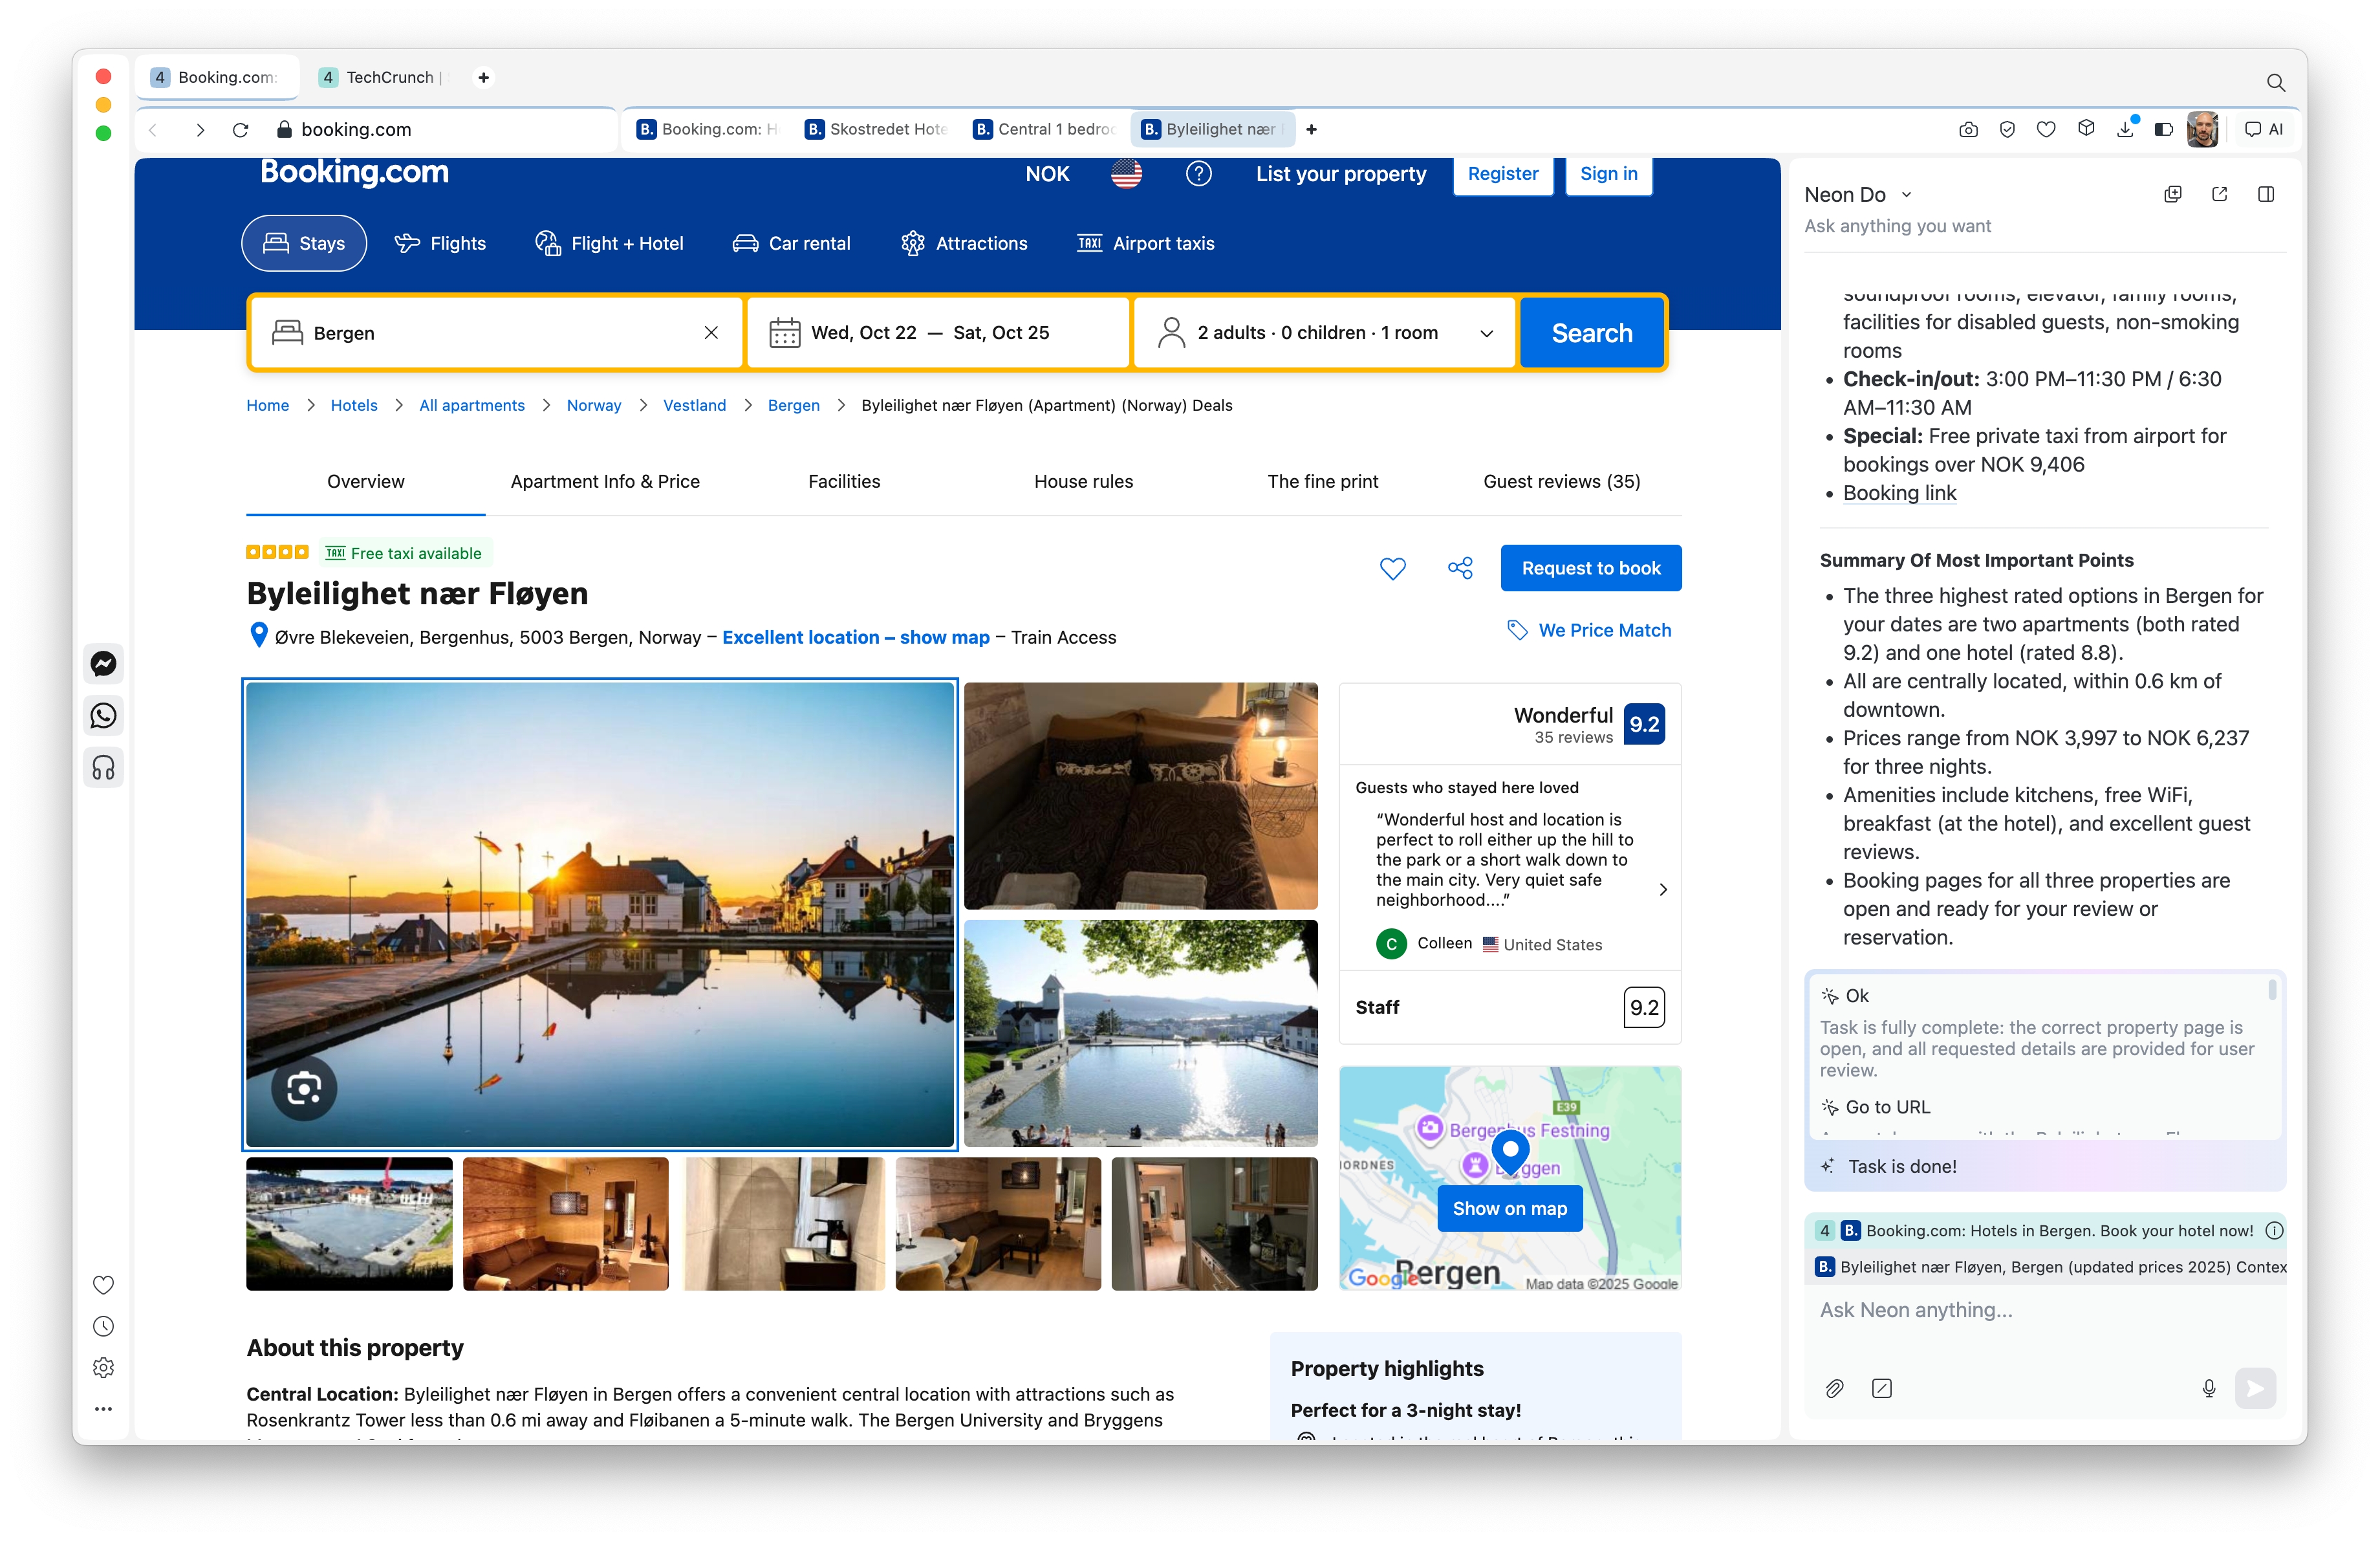Viewport: 2380px width, 1541px height.
Task: Open image search camera icon on main photo
Action: [x=304, y=1088]
